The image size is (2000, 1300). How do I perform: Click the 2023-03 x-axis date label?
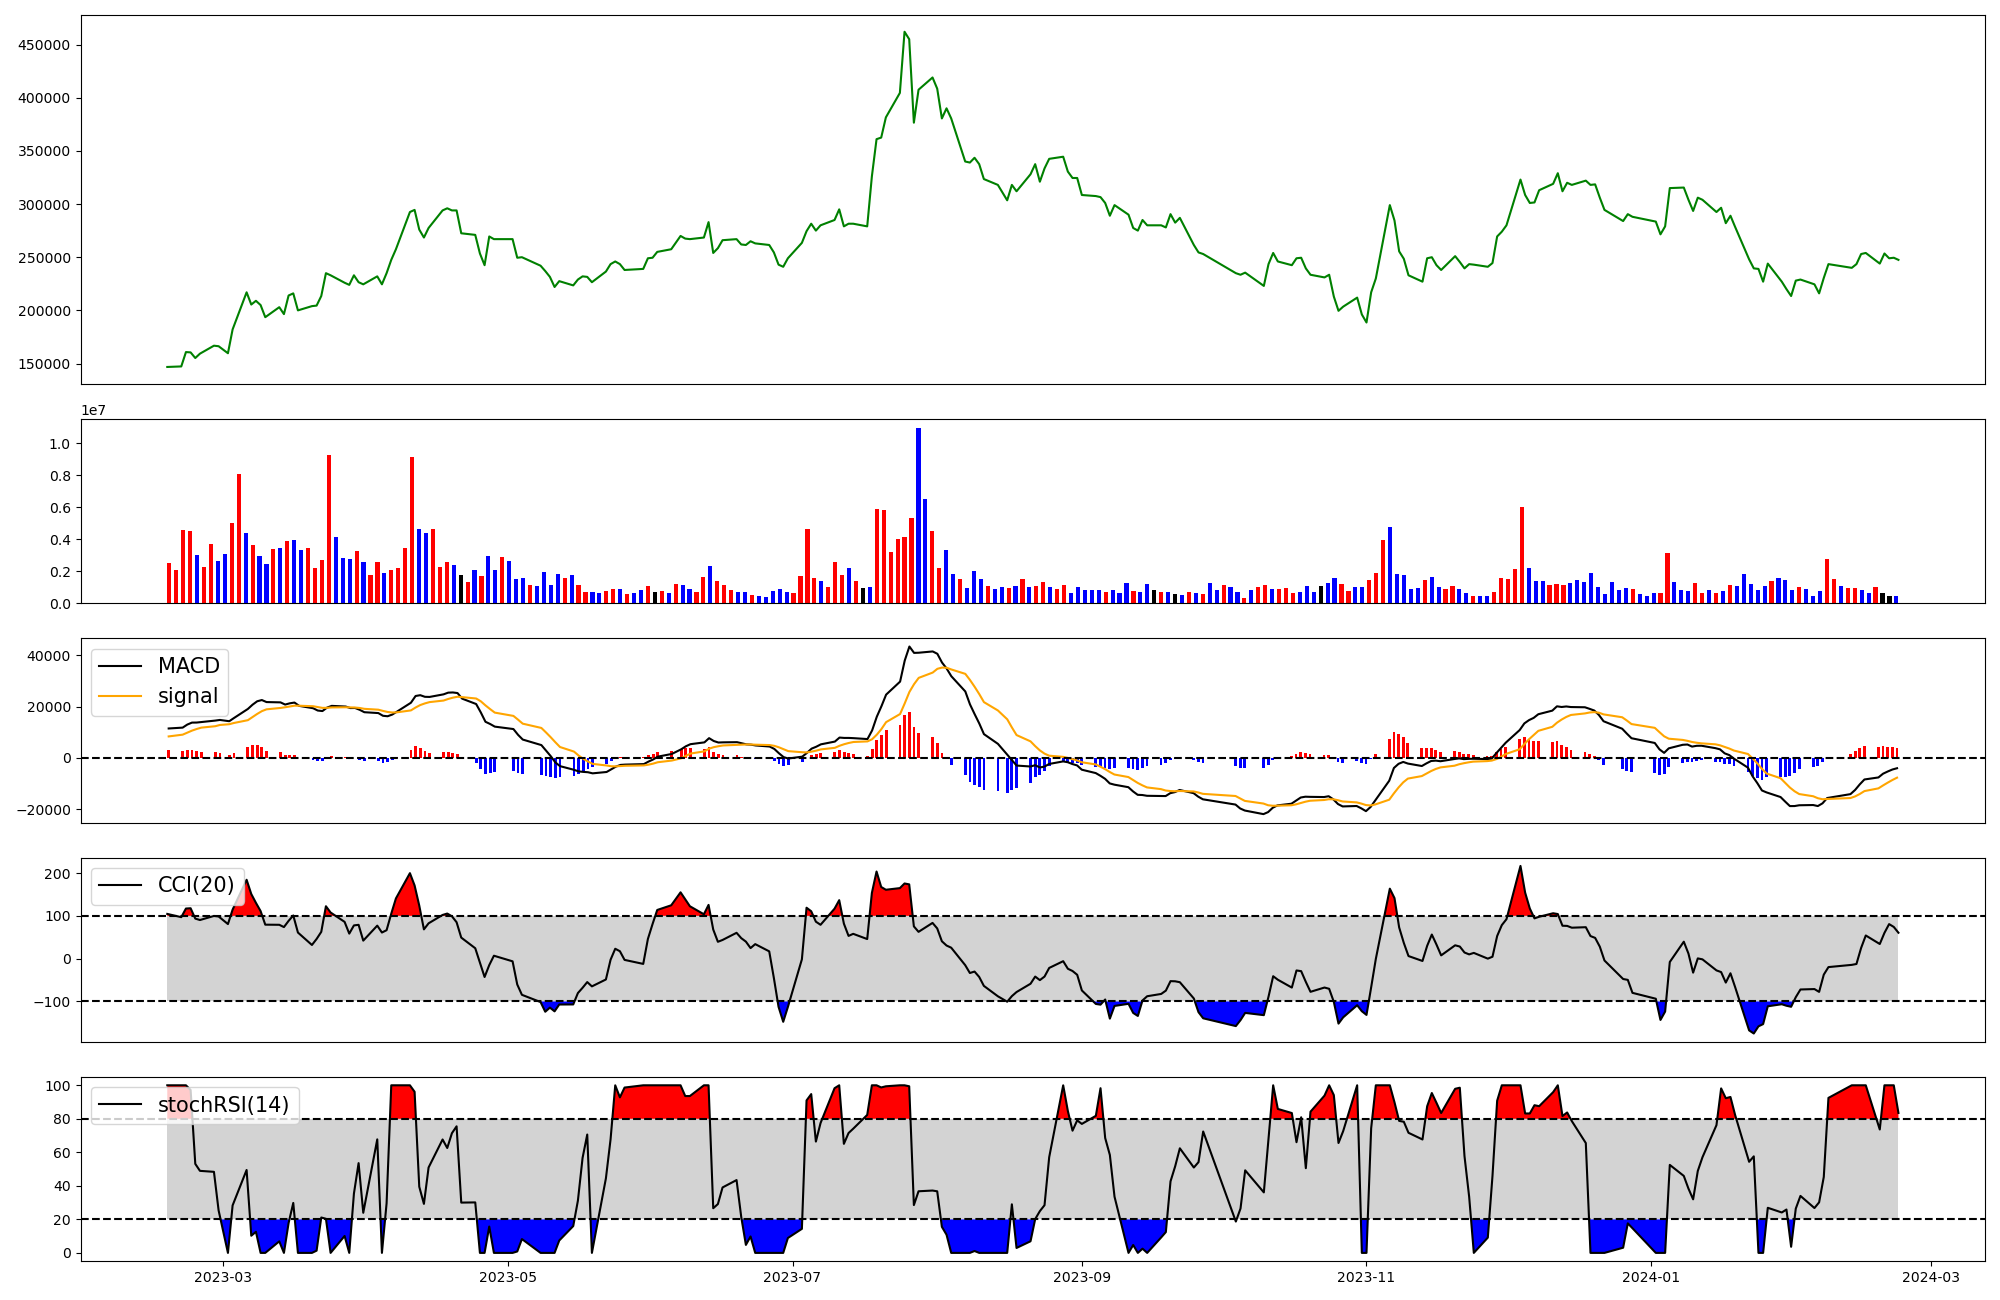point(223,1277)
